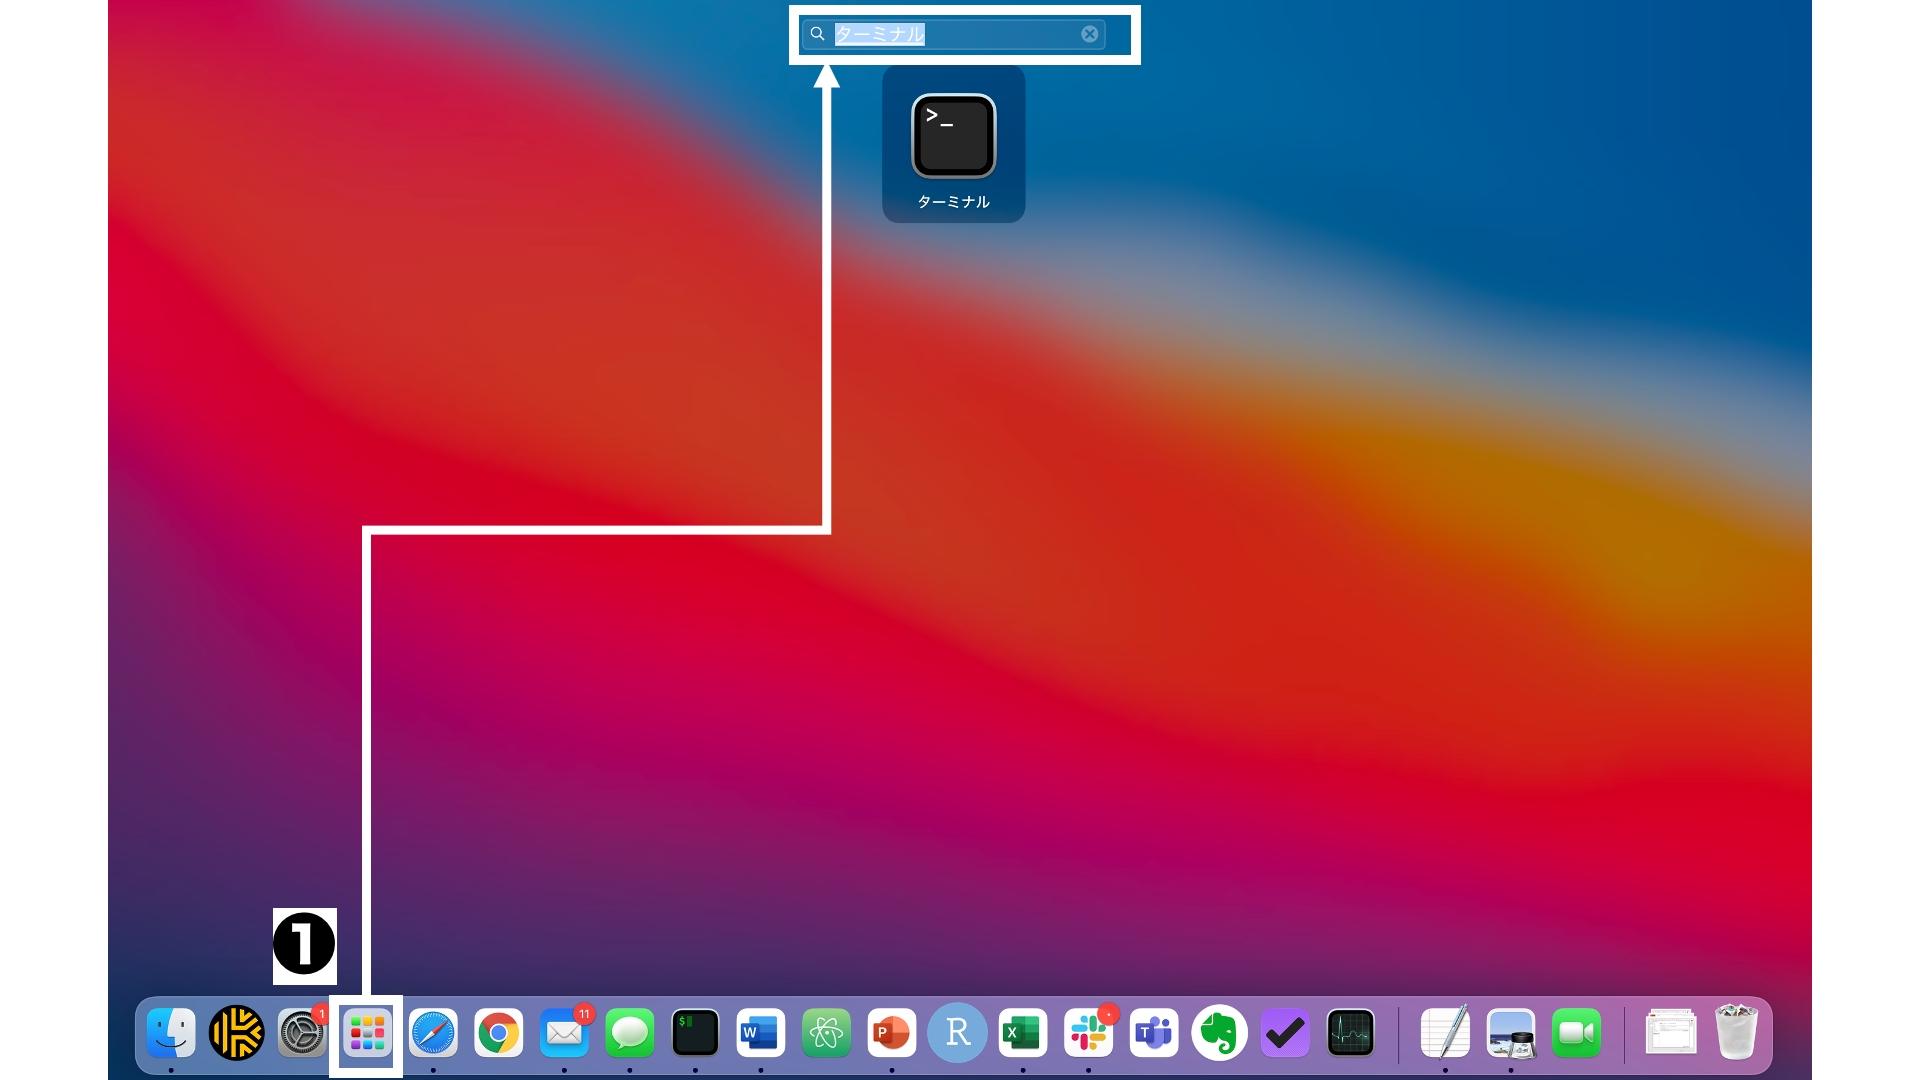This screenshot has width=1920, height=1080.
Task: Launch R application from the Dock
Action: (x=957, y=1033)
